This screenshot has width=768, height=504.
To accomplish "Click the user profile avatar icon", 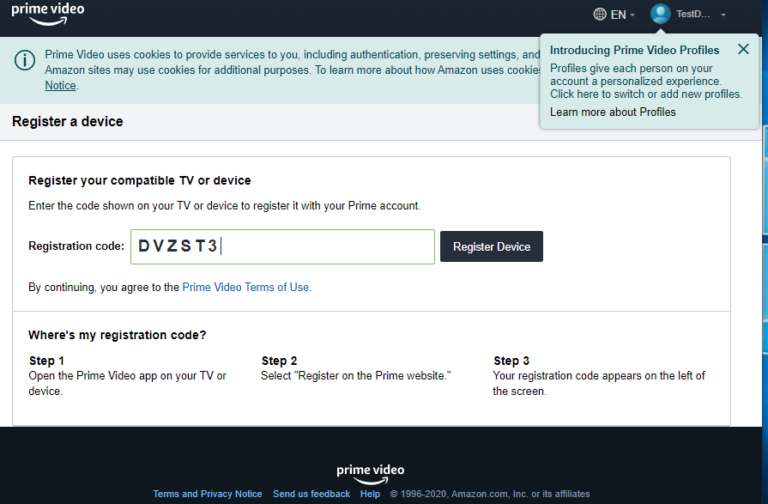I will click(660, 14).
